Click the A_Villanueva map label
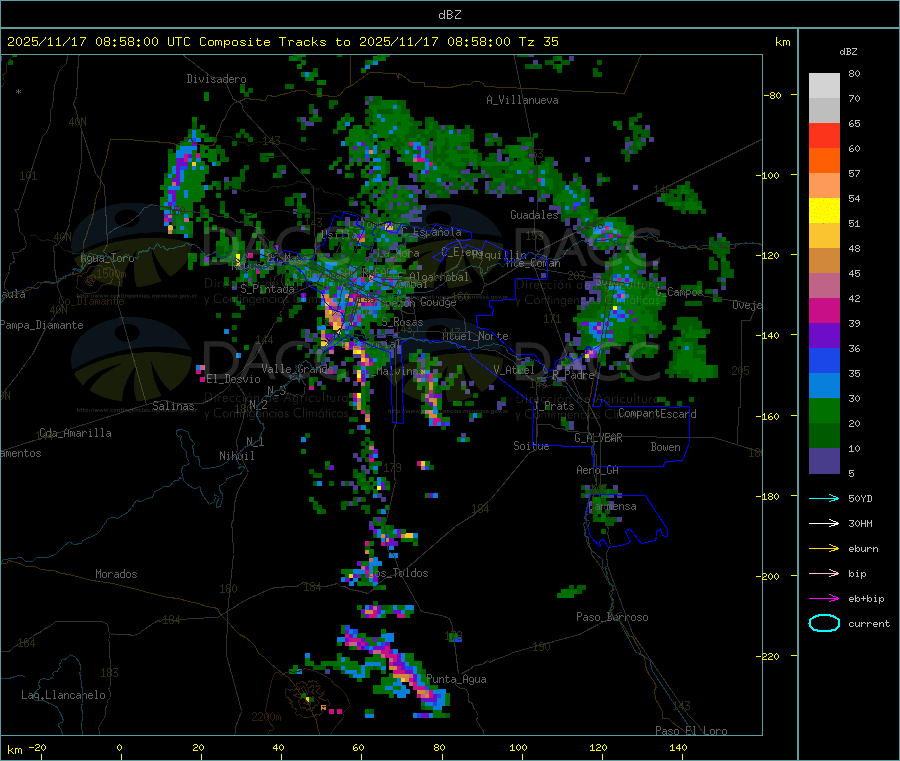The image size is (900, 761). (522, 100)
